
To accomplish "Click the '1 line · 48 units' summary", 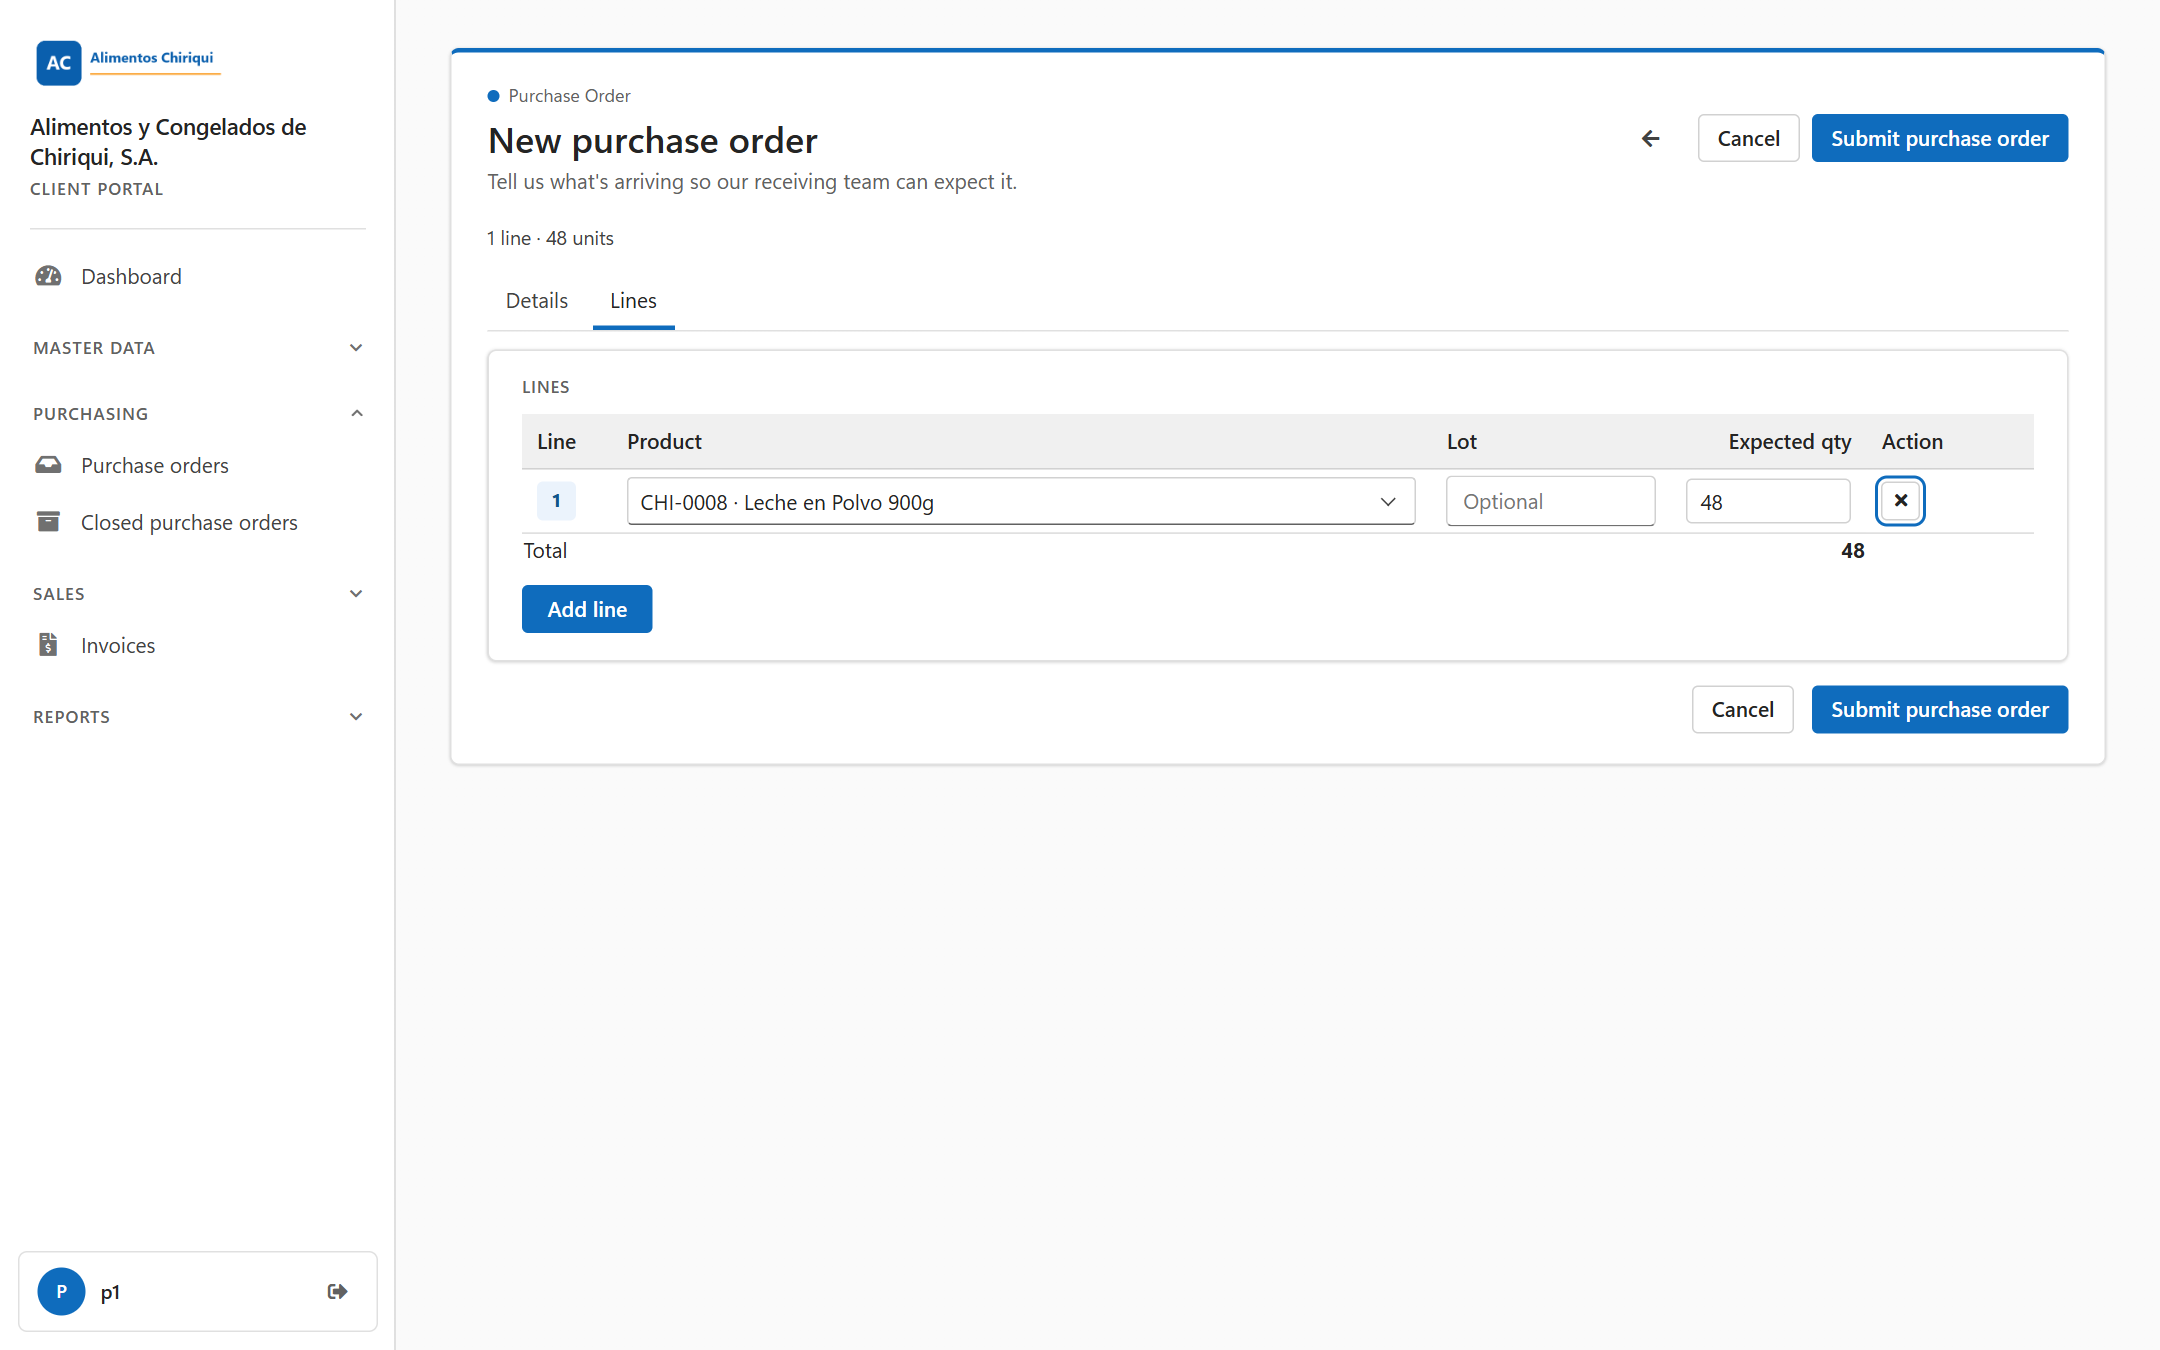I will [550, 238].
